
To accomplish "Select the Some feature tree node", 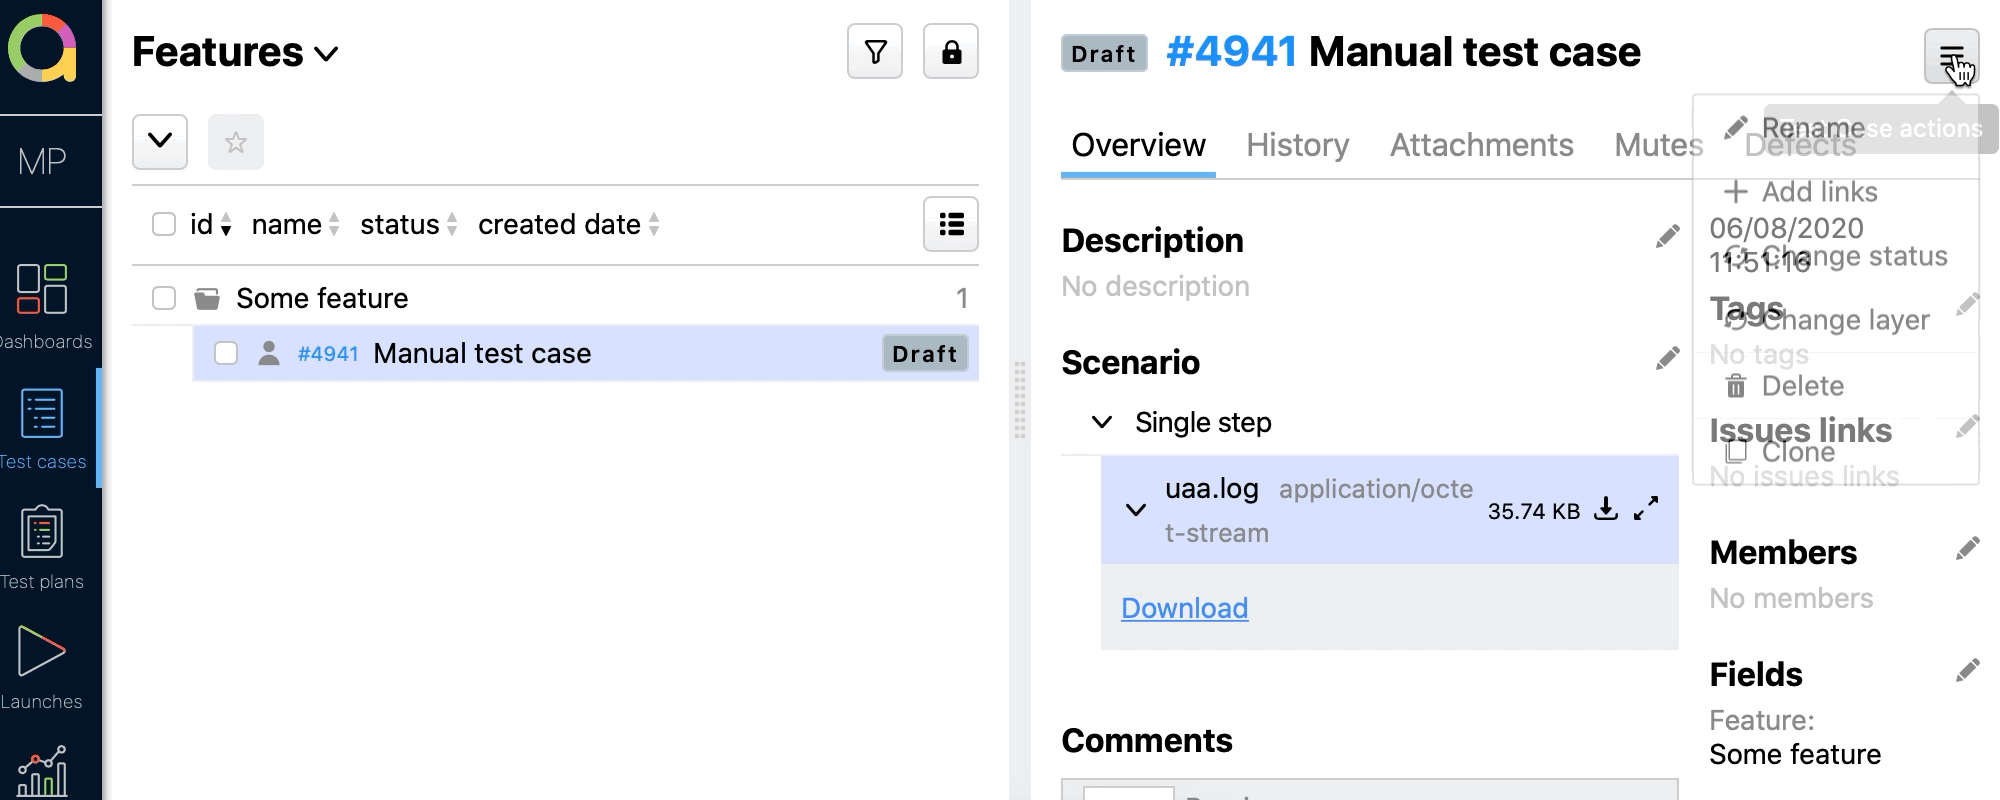I will [322, 298].
